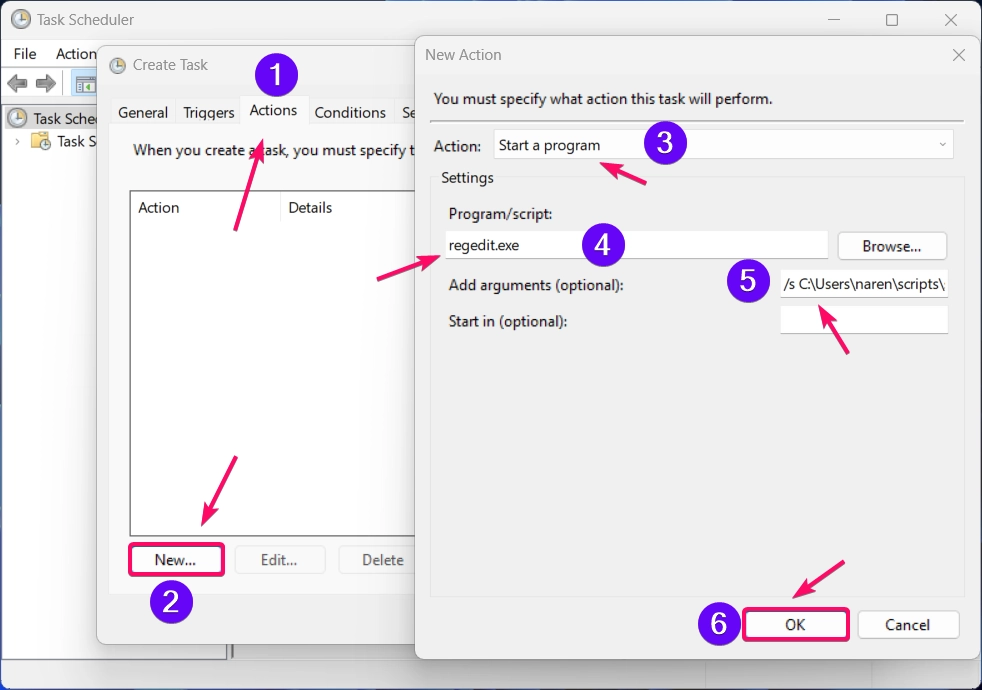Close the Task Scheduler window

click(x=951, y=20)
